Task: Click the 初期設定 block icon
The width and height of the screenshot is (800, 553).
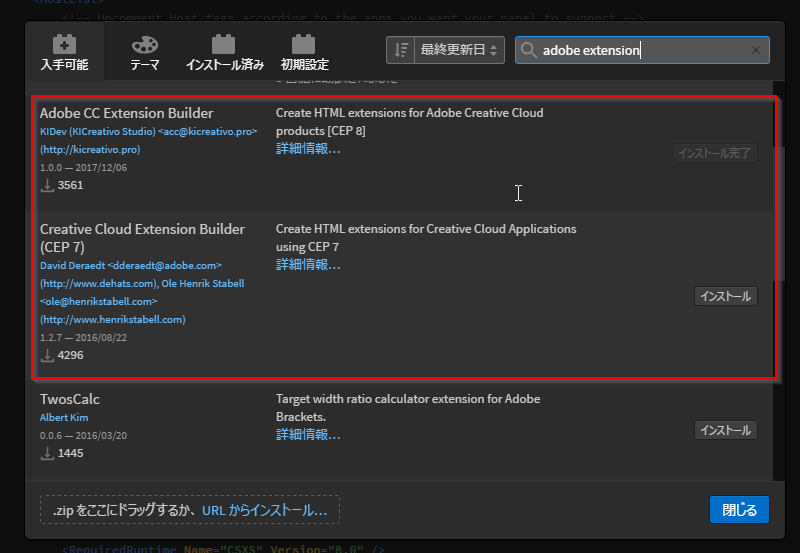Action: pyautogui.click(x=304, y=44)
